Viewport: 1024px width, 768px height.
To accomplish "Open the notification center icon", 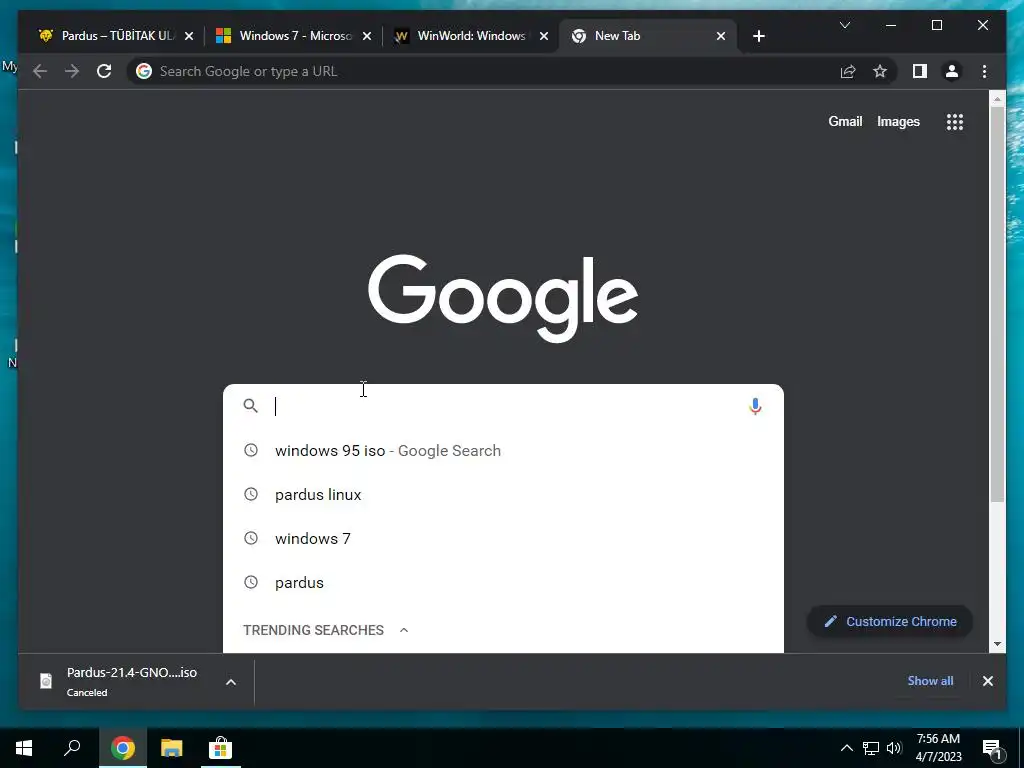I will tap(992, 749).
